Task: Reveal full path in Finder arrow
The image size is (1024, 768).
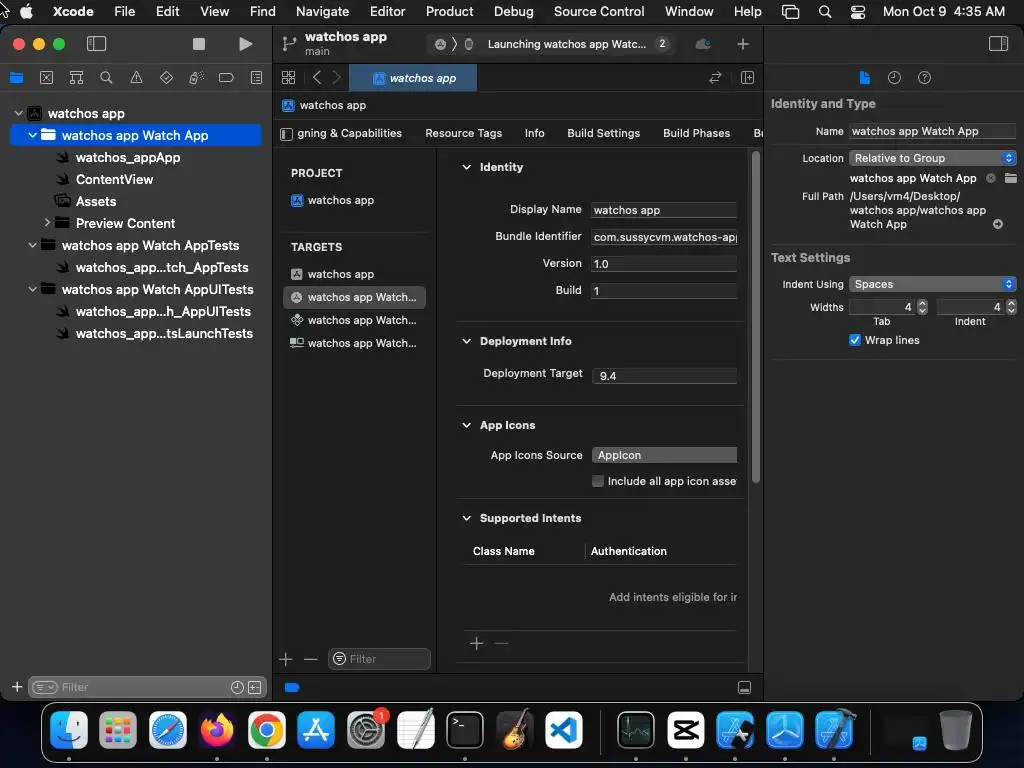Action: coord(998,224)
